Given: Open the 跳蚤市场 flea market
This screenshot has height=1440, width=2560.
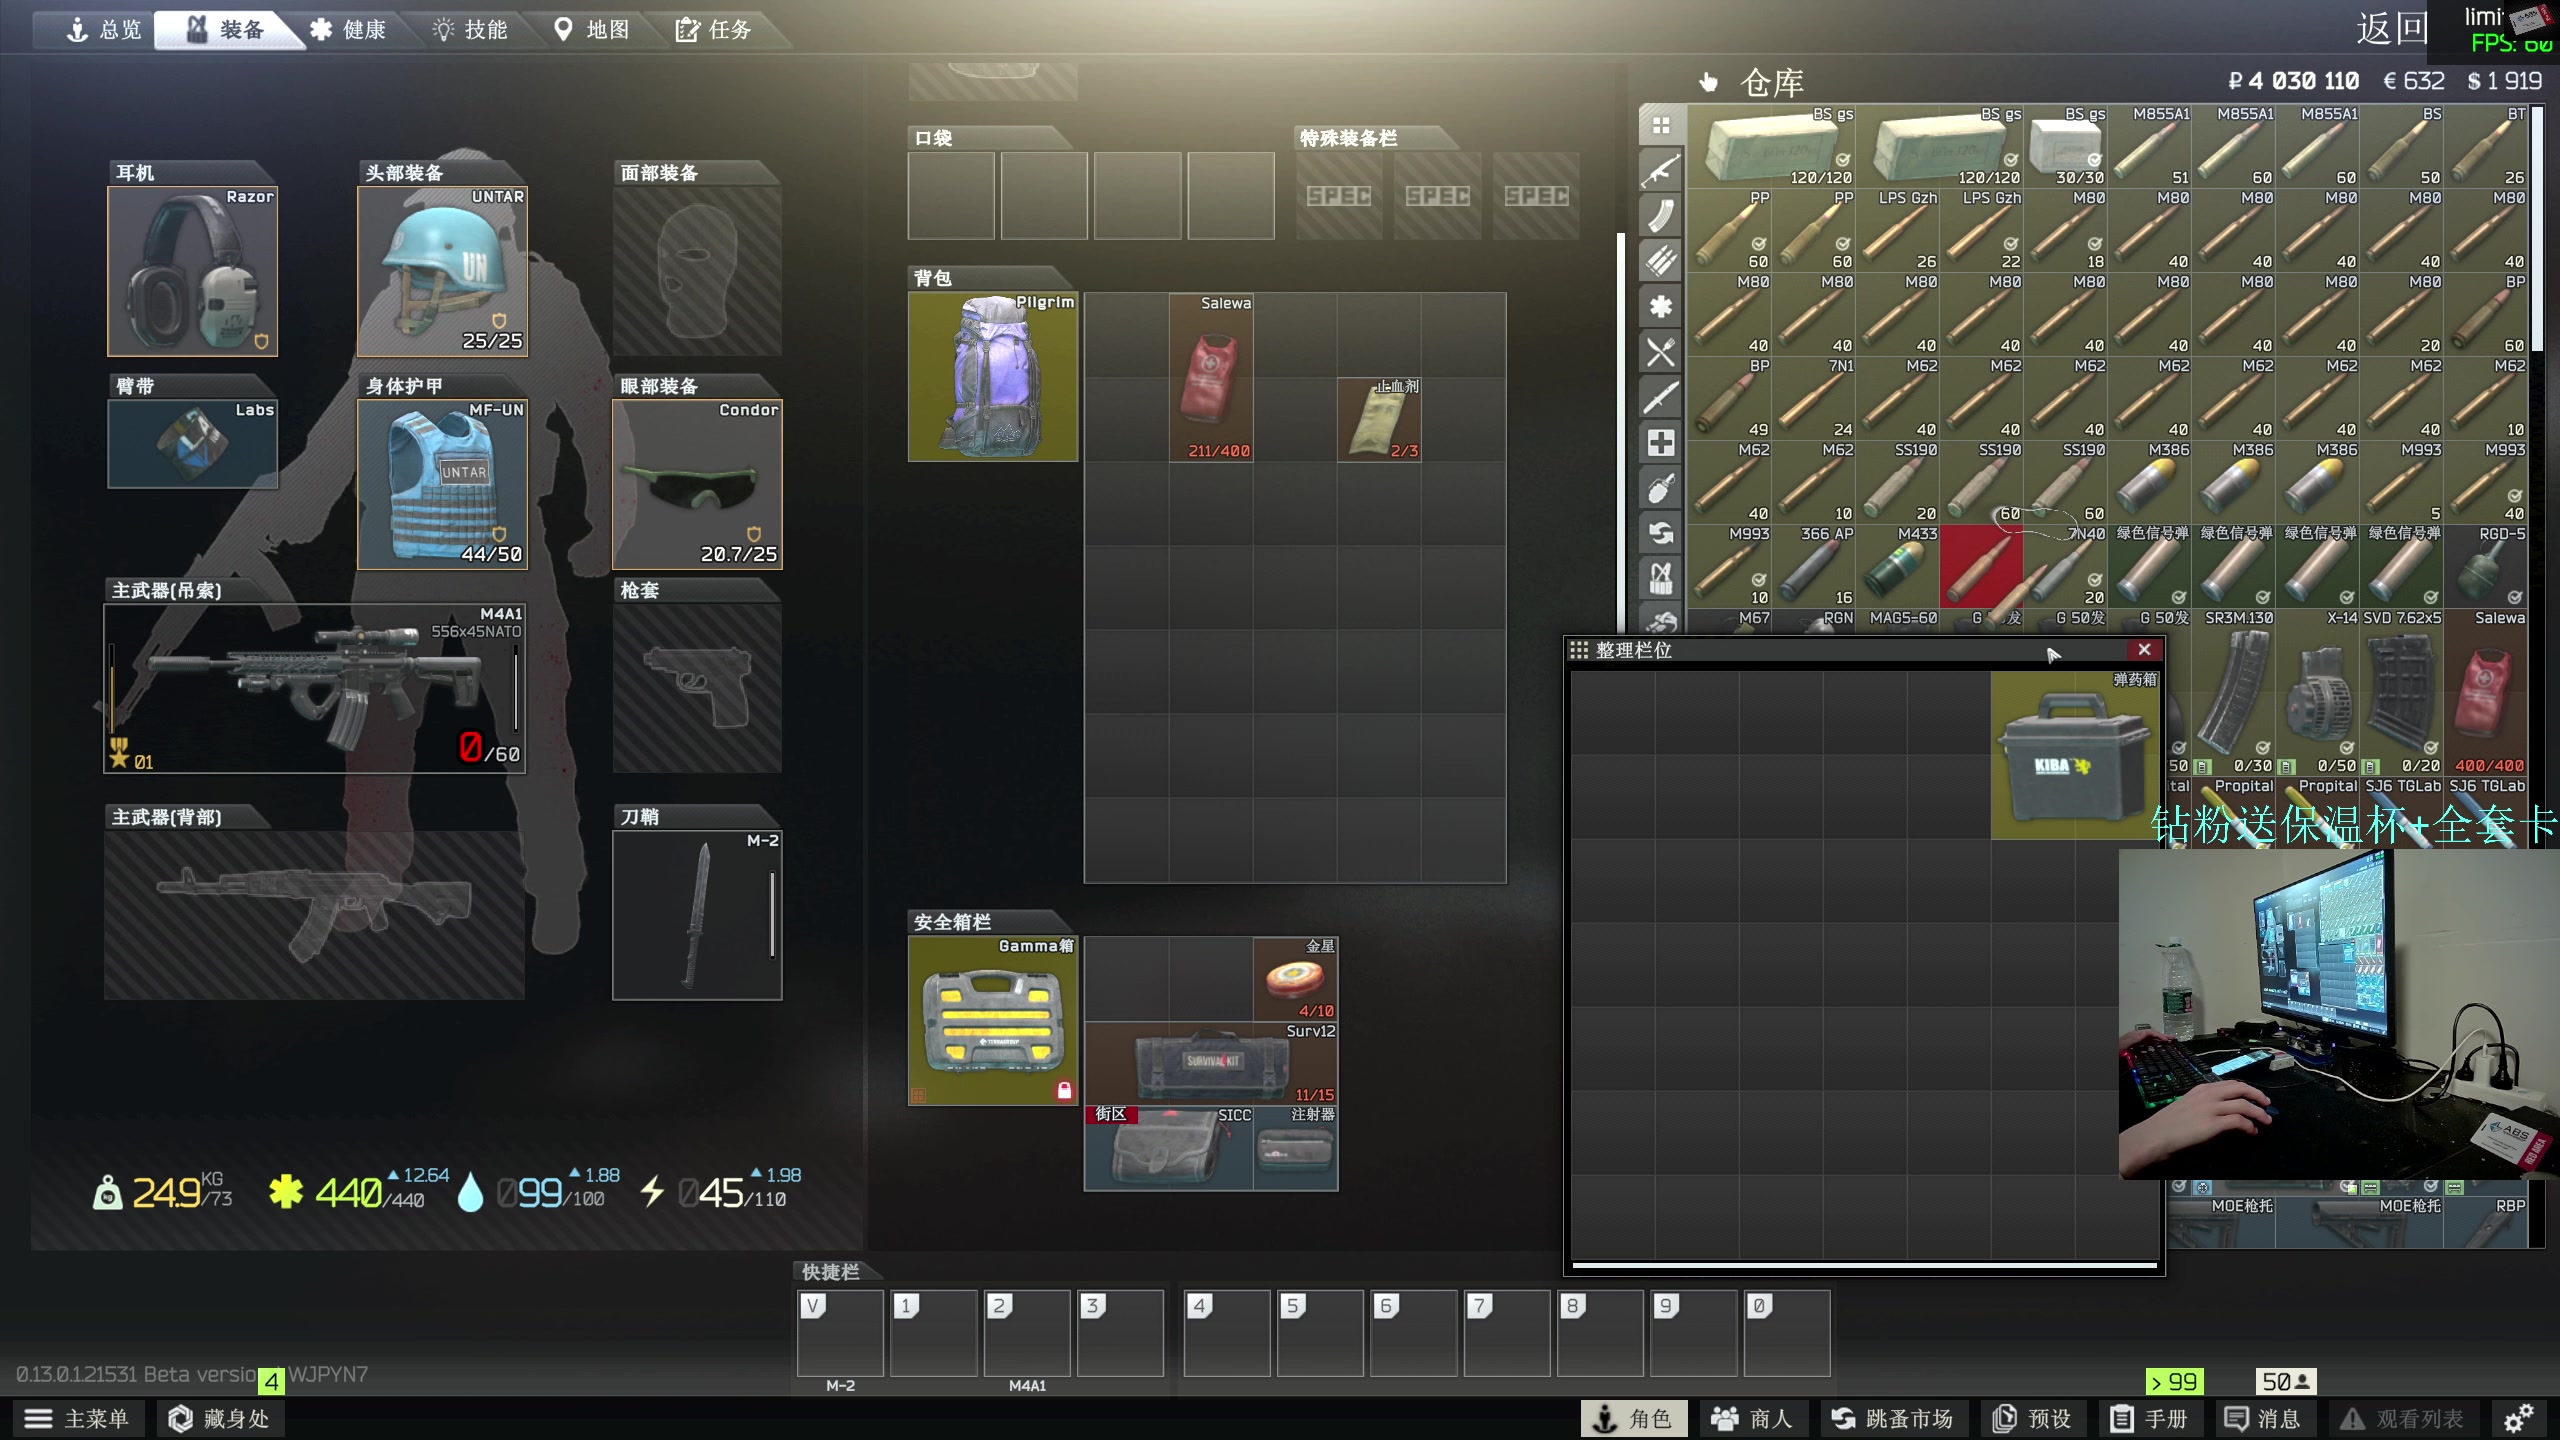Looking at the screenshot, I should (1892, 1418).
